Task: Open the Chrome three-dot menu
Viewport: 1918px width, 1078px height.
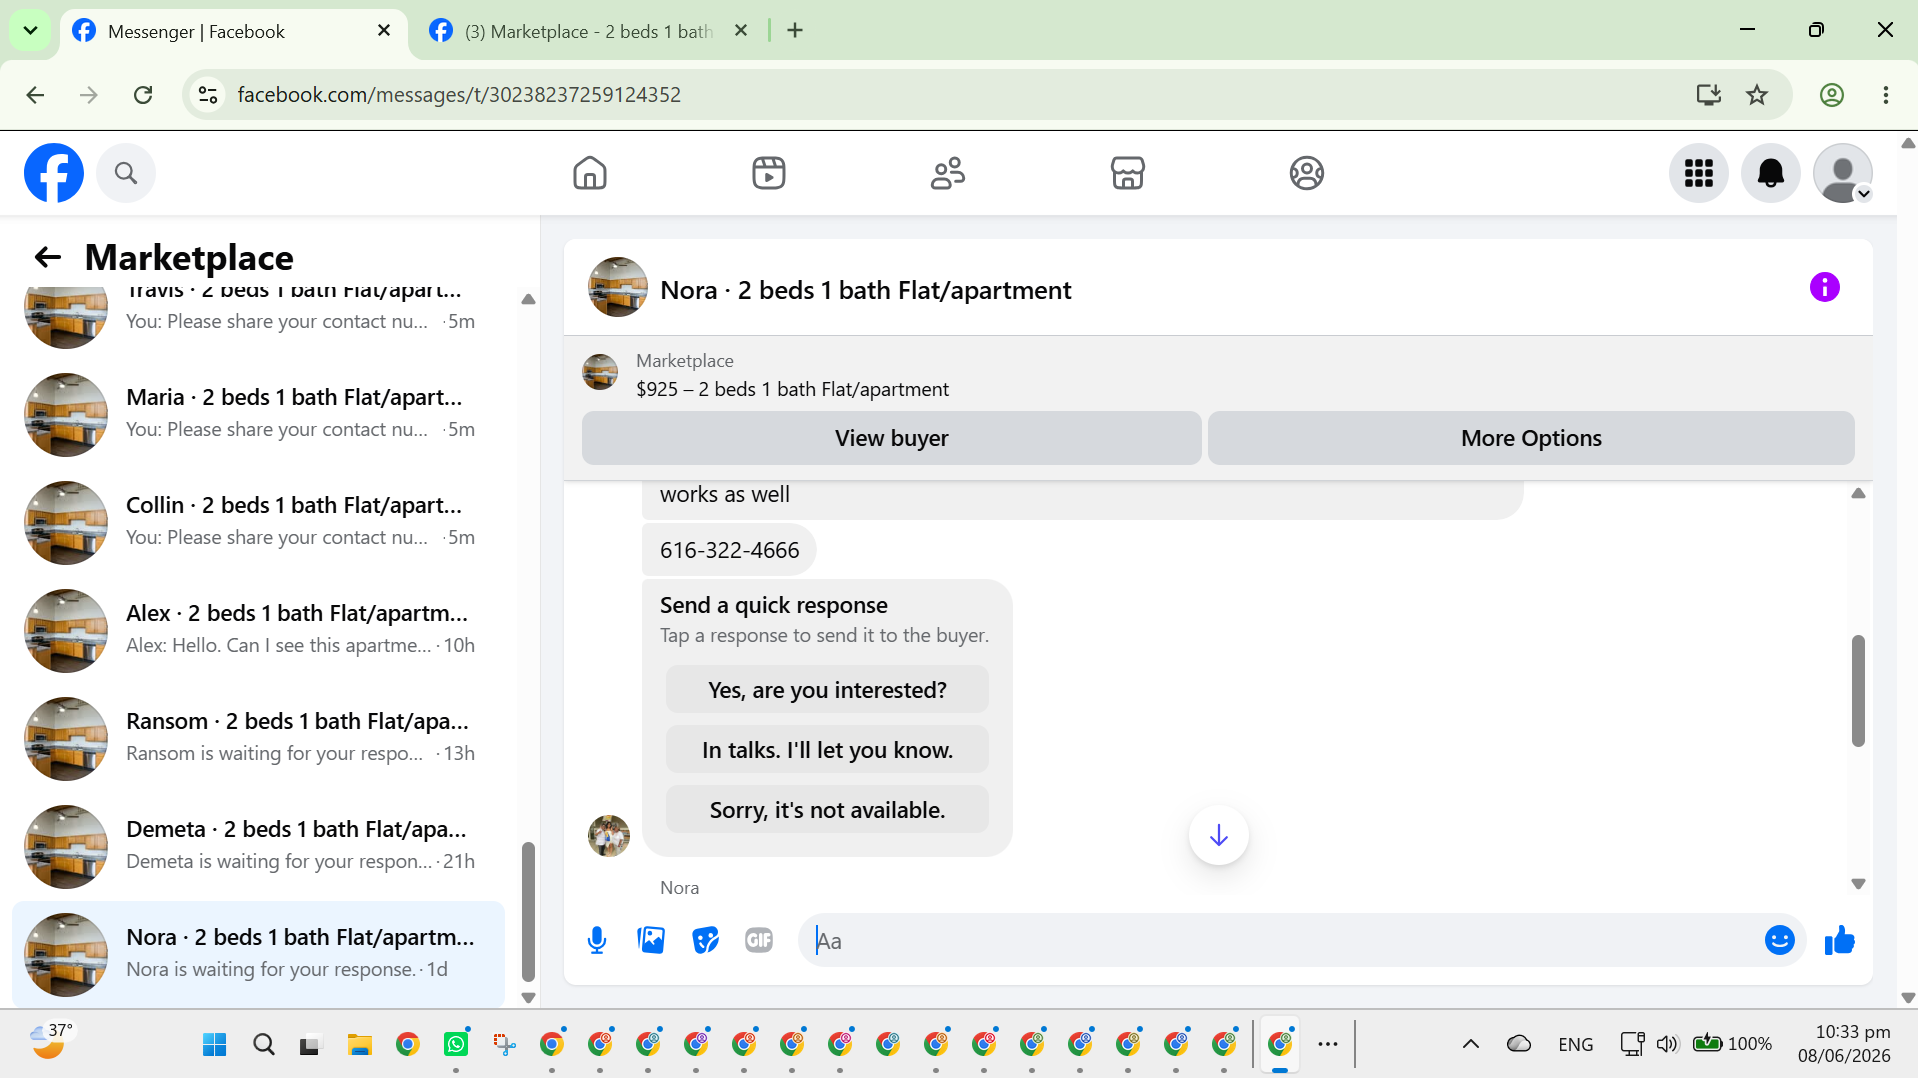Action: tap(1886, 95)
